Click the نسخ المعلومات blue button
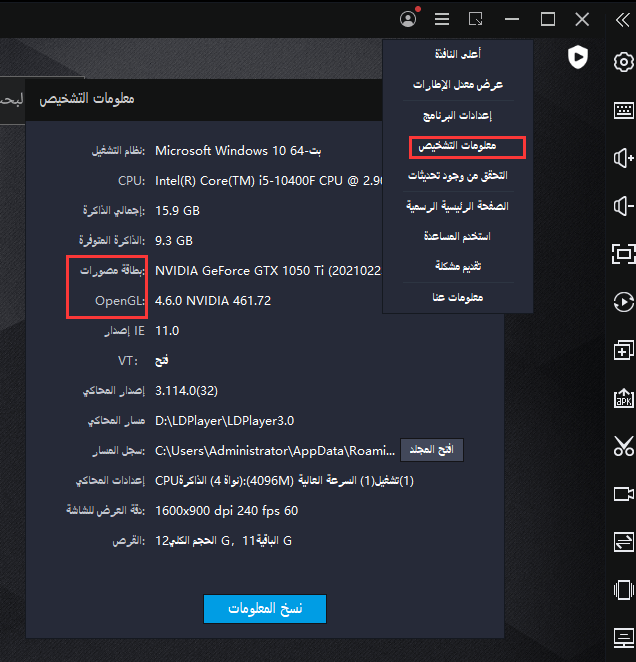This screenshot has width=636, height=662. point(265,609)
